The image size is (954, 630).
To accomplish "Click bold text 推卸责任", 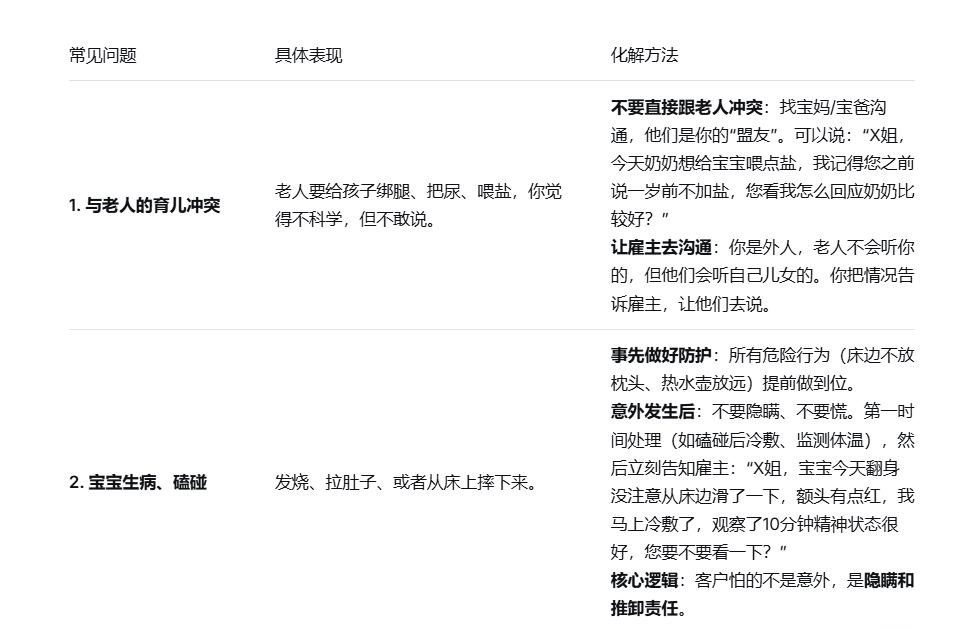I will [x=644, y=608].
